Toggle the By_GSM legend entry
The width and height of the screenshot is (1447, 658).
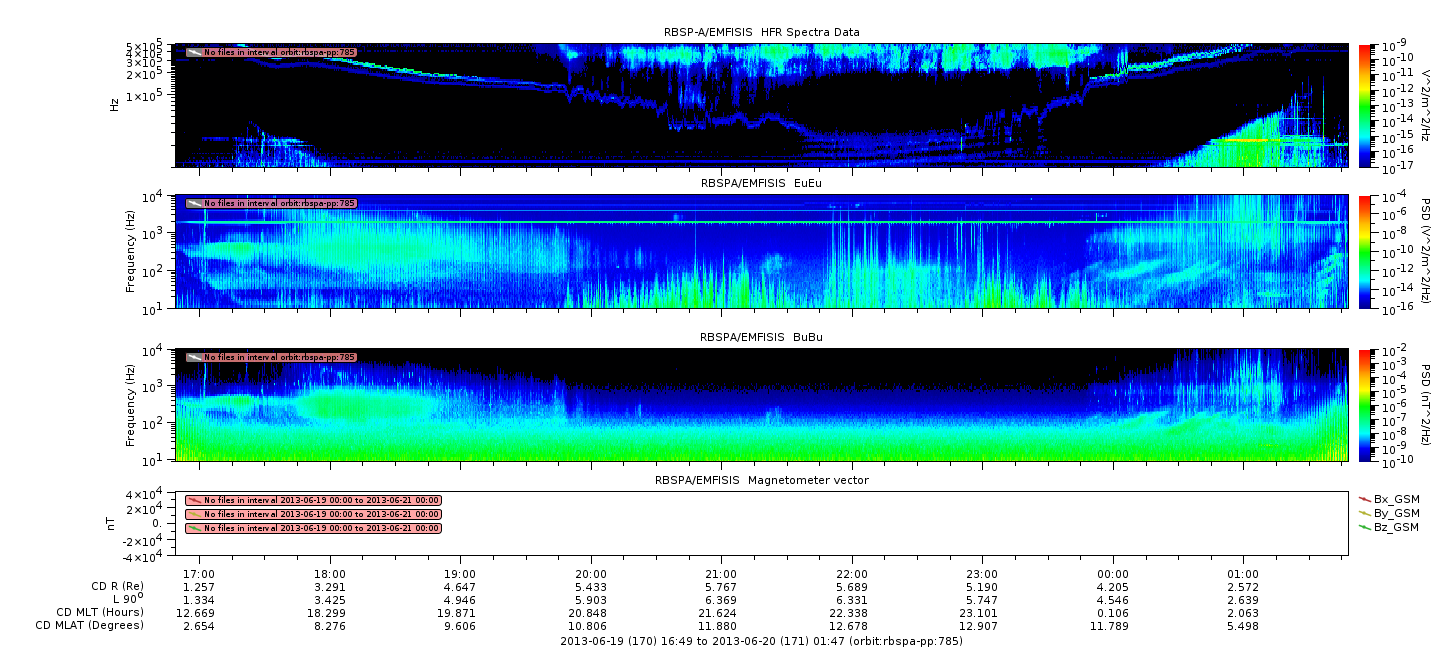pyautogui.click(x=1396, y=512)
